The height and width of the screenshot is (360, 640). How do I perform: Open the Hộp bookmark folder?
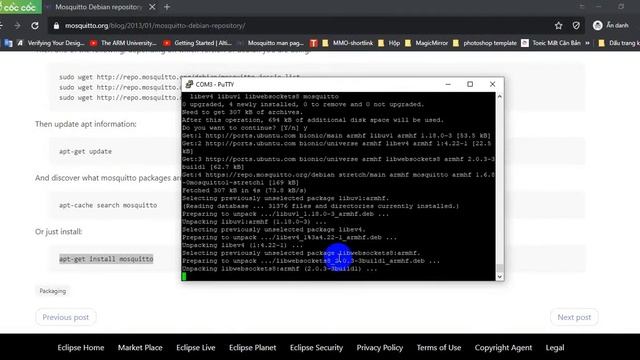tap(389, 43)
